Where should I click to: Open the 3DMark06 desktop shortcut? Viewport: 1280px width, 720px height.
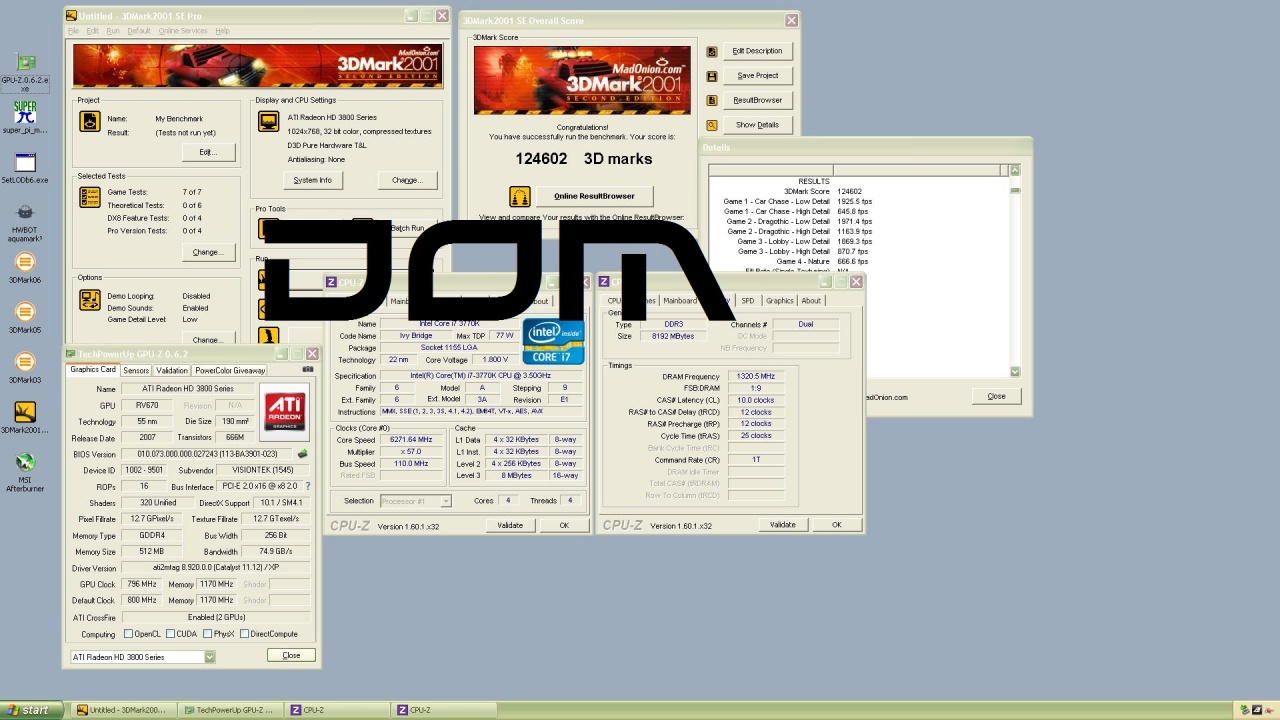(x=25, y=263)
